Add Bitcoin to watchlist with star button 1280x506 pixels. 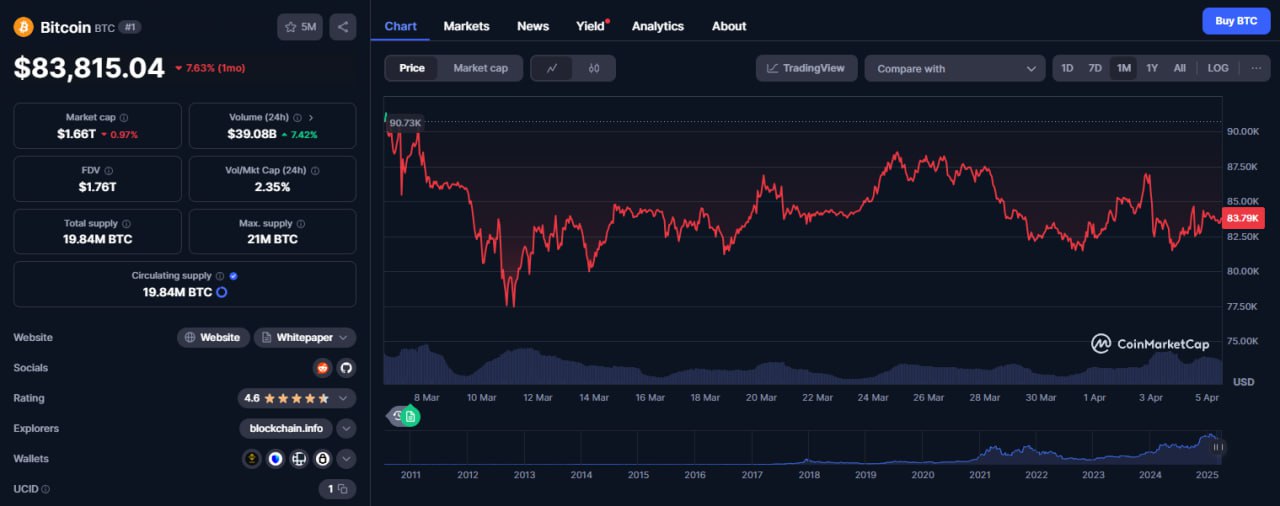(300, 27)
